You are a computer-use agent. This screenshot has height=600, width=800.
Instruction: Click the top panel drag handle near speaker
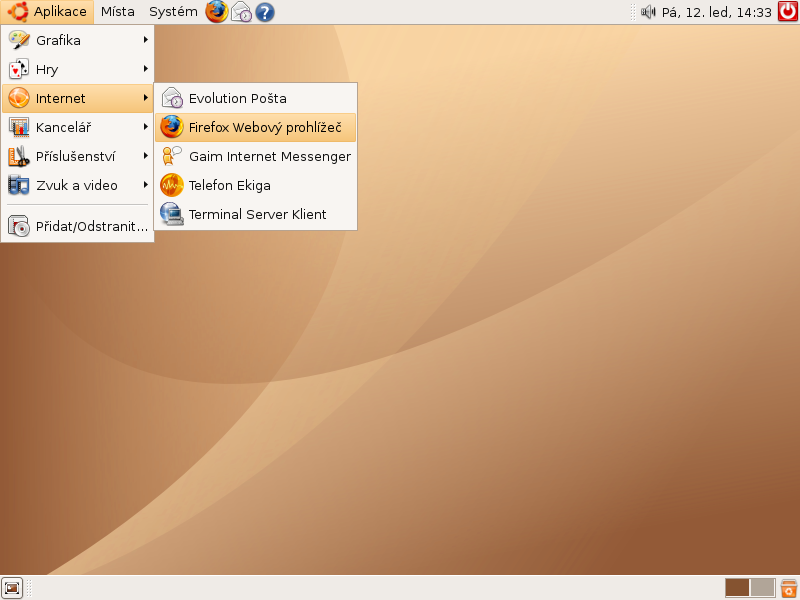[x=633, y=12]
